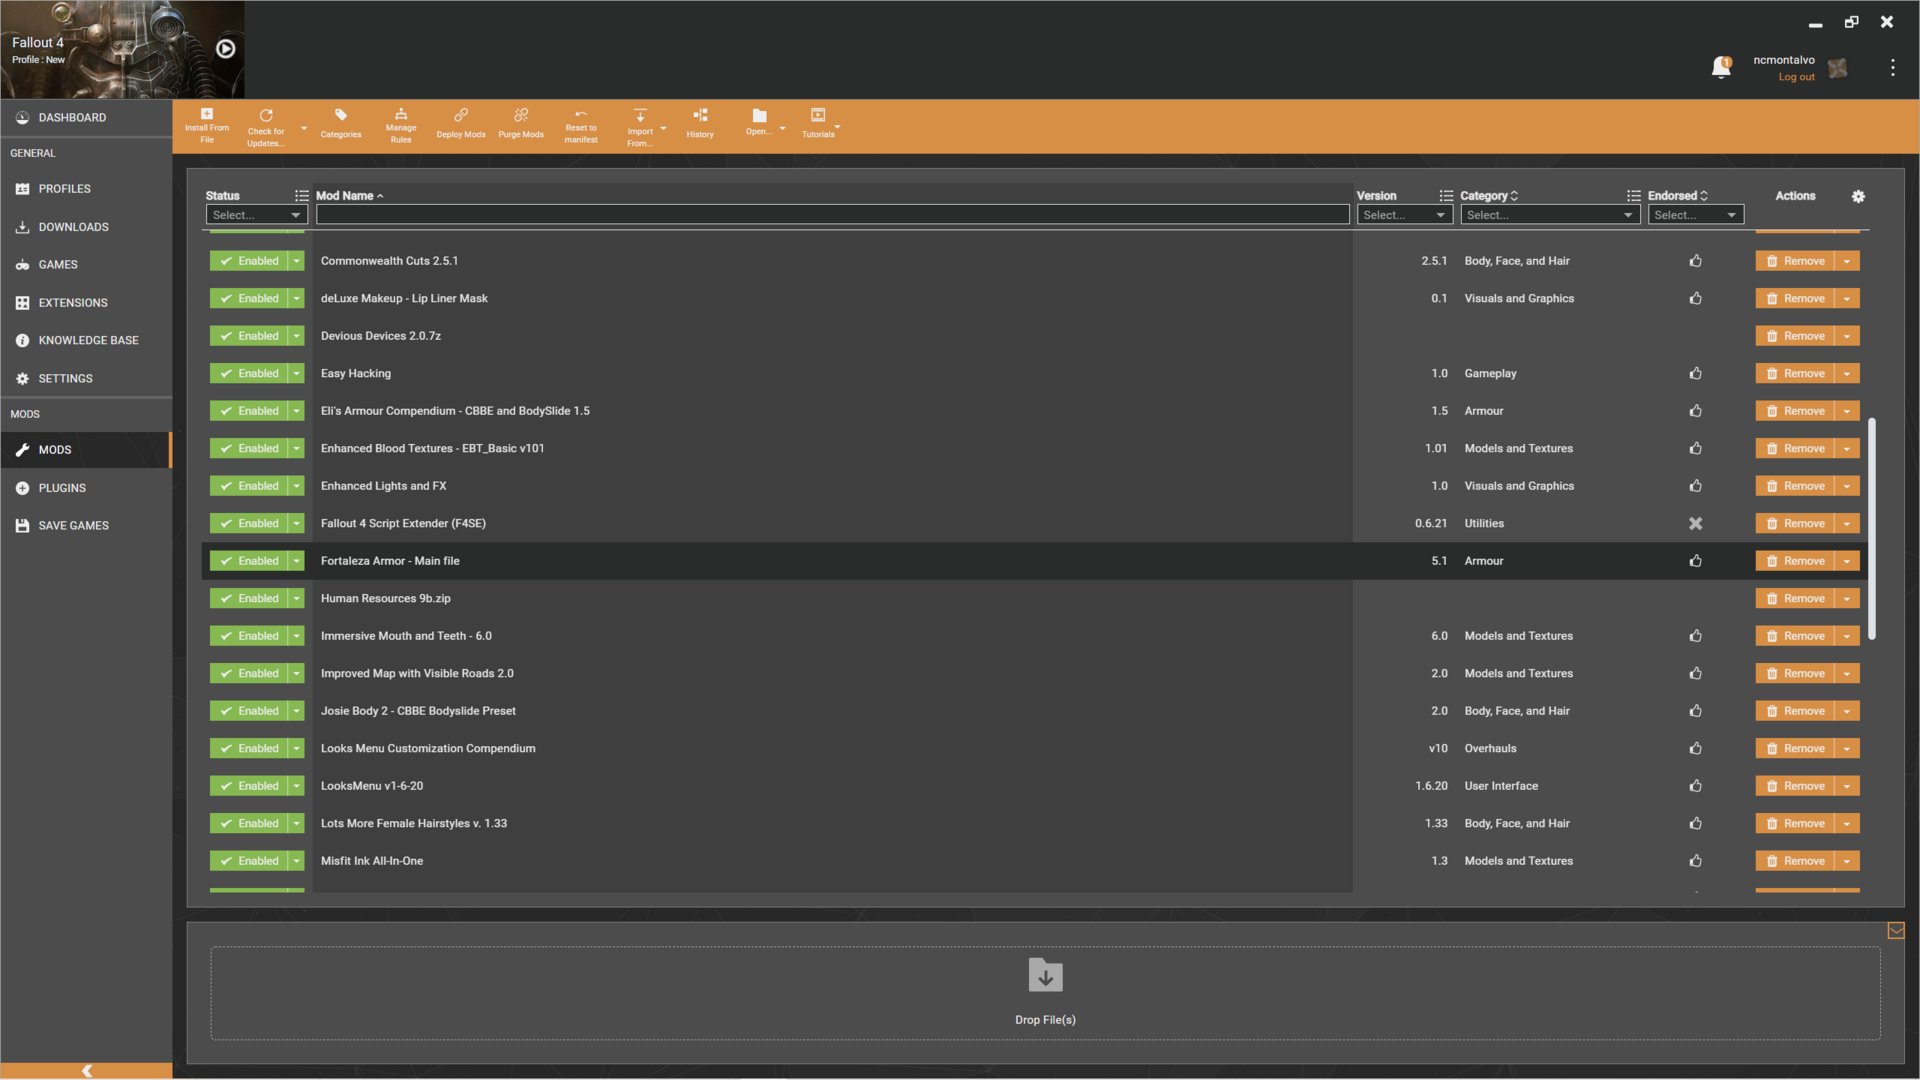Collapse the drop zone panel icon

coord(1895,931)
